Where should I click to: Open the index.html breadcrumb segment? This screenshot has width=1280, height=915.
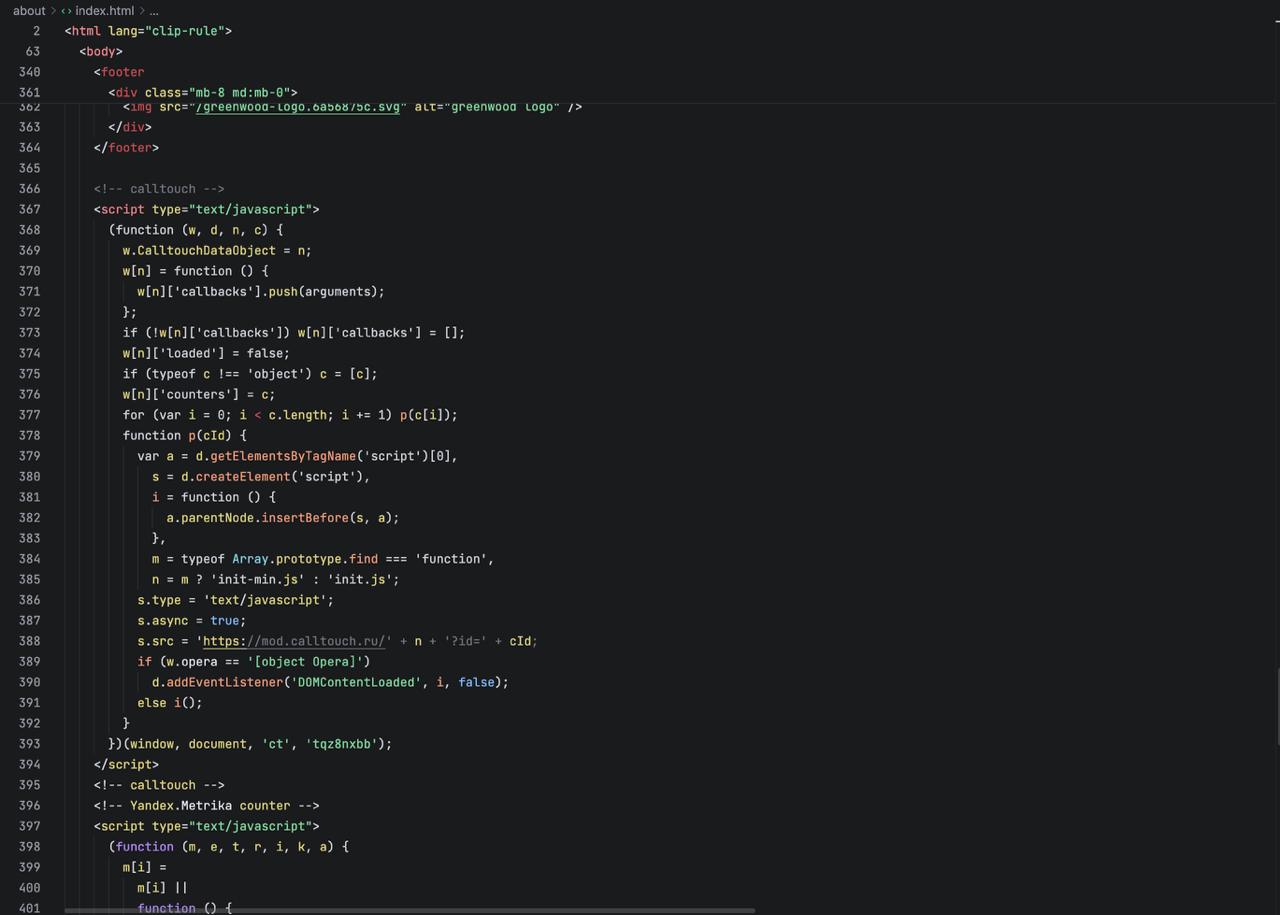tap(104, 11)
